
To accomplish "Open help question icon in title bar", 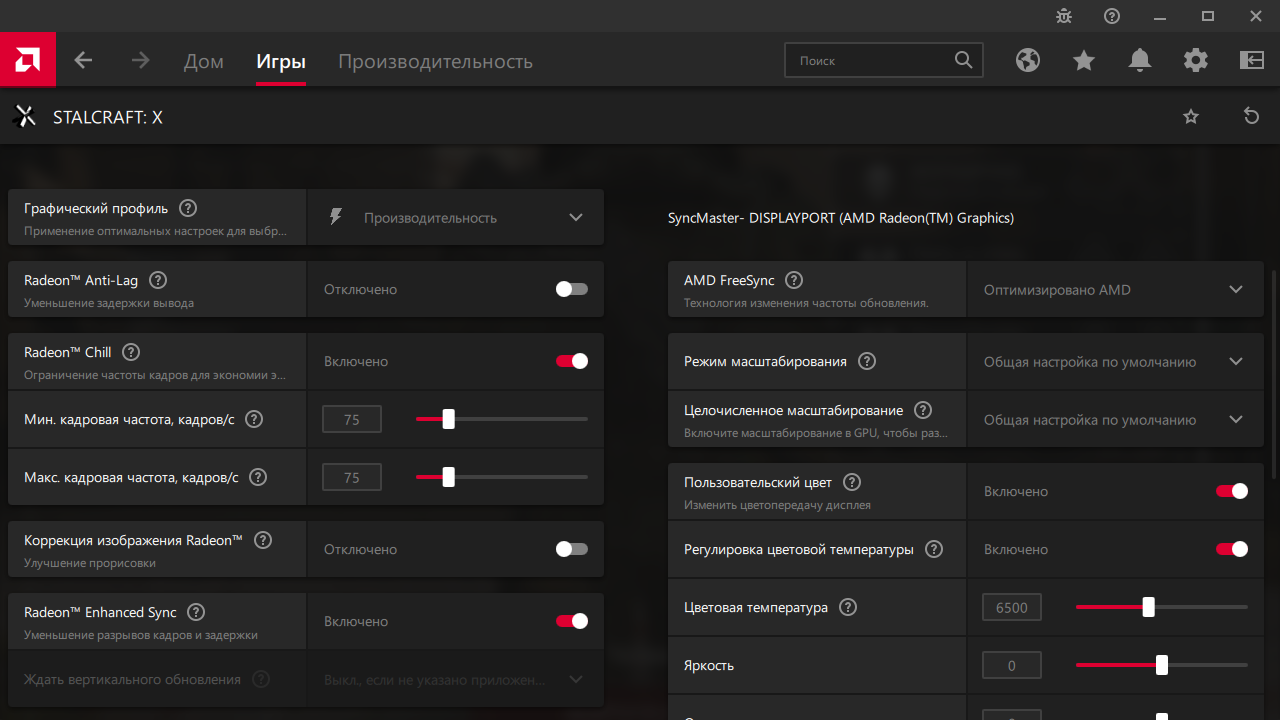I will pyautogui.click(x=1112, y=16).
